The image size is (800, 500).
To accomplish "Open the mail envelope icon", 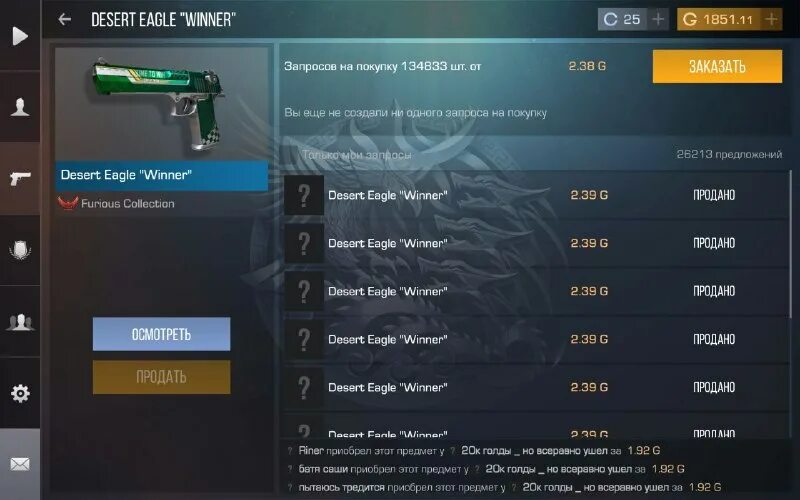I will 20,464.
